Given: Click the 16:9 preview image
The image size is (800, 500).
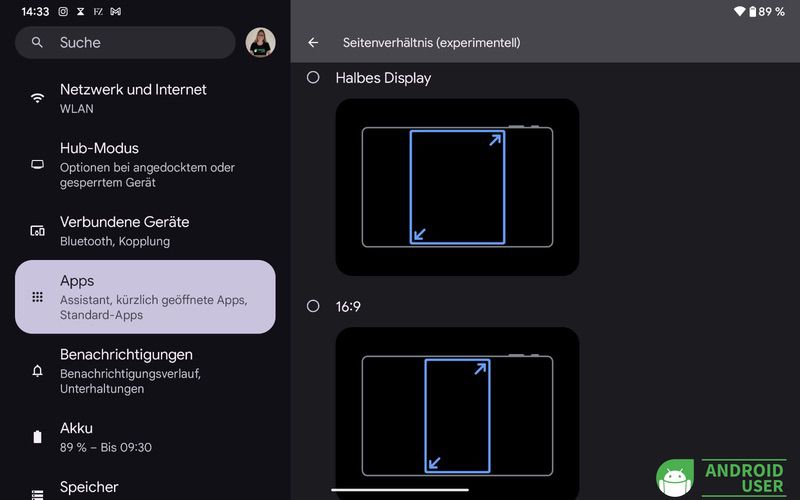Looking at the screenshot, I should click(457, 414).
